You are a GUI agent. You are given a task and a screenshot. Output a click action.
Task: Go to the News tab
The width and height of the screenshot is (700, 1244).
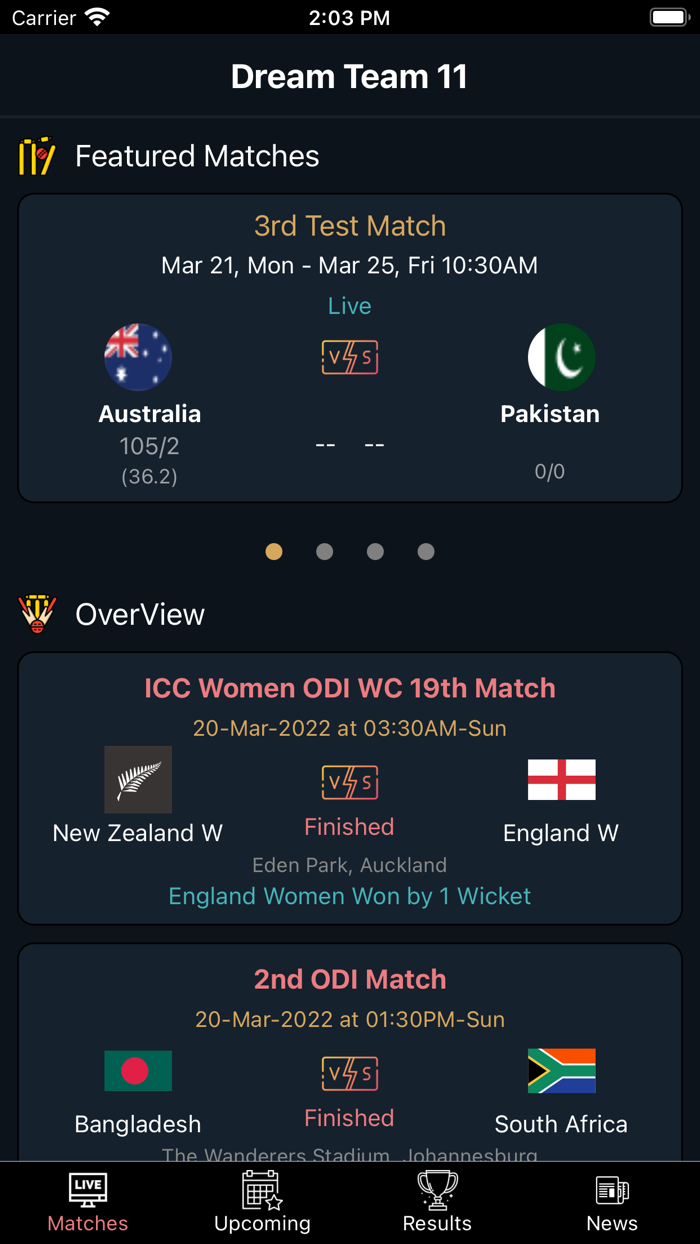coord(612,1203)
